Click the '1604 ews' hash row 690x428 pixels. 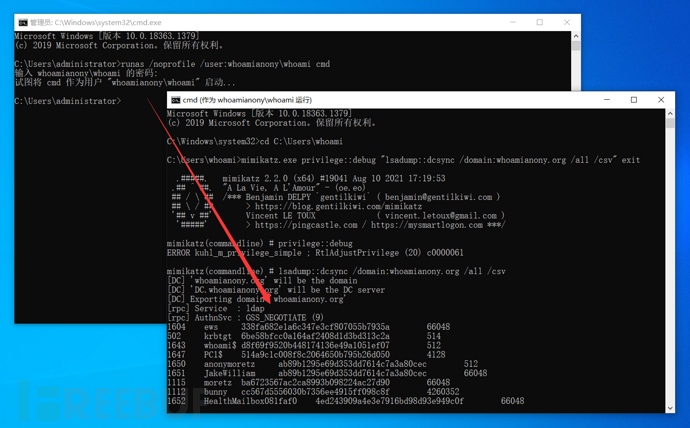click(x=308, y=327)
